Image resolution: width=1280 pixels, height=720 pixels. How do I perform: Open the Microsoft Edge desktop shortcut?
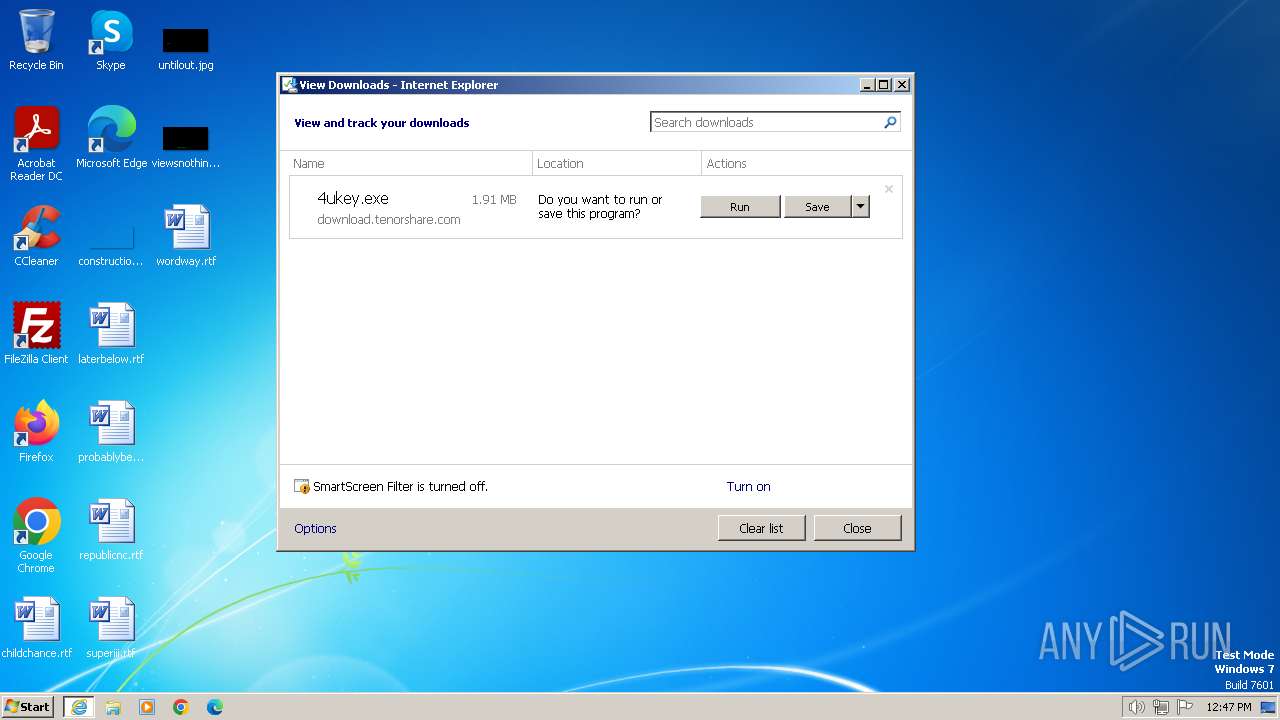coord(111,138)
